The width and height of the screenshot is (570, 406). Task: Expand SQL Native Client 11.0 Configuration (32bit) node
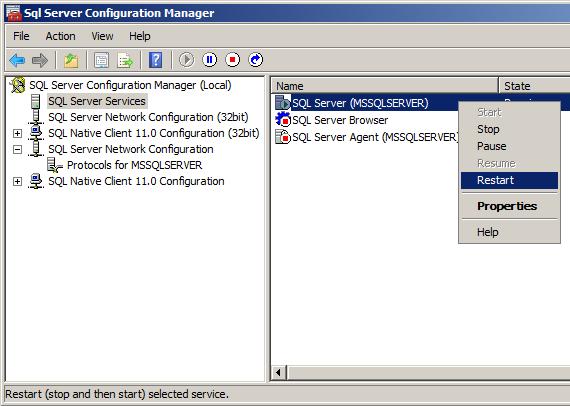(x=17, y=133)
